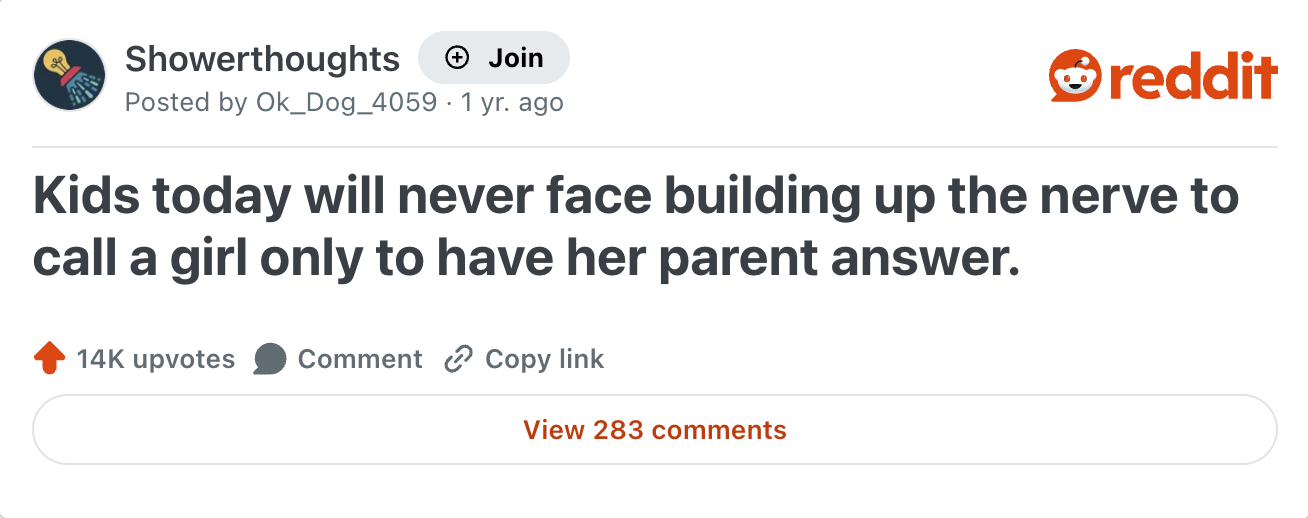
Task: Click the "Posted by" label text
Action: pyautogui.click(x=183, y=102)
